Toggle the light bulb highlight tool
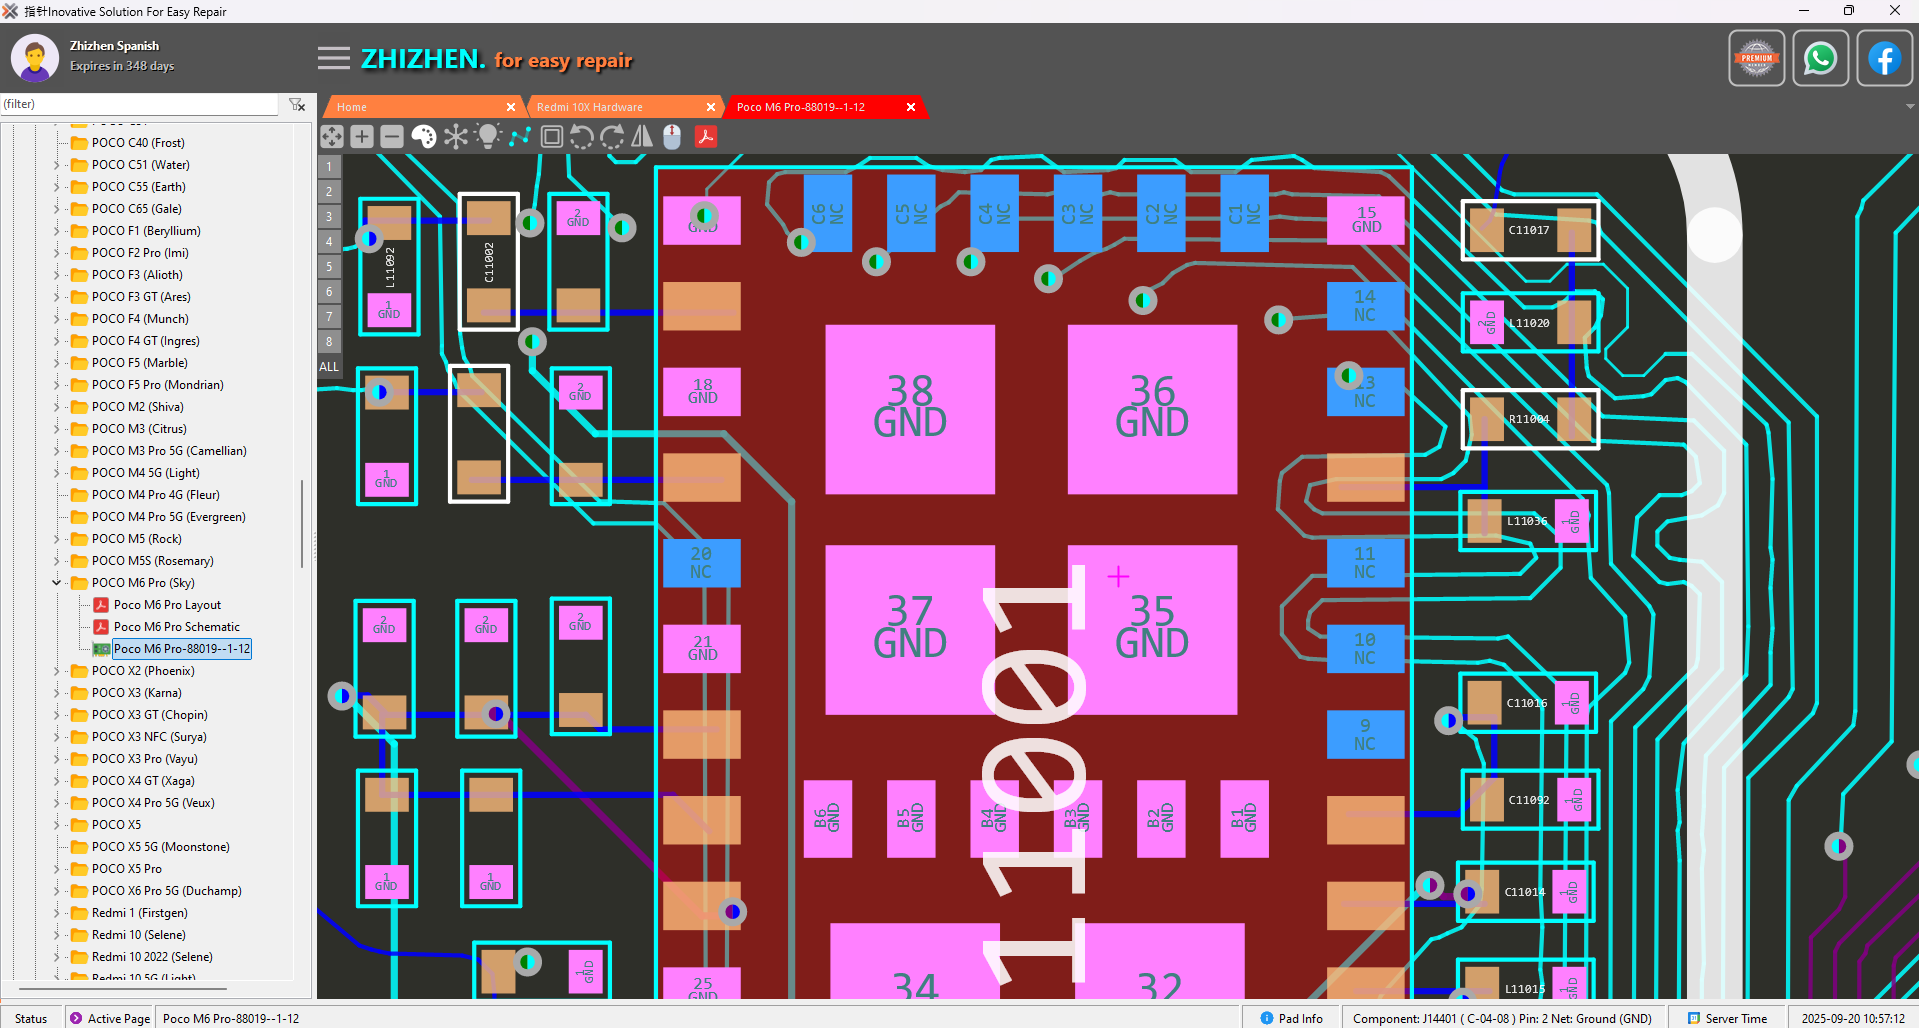This screenshot has width=1919, height=1028. coord(488,137)
